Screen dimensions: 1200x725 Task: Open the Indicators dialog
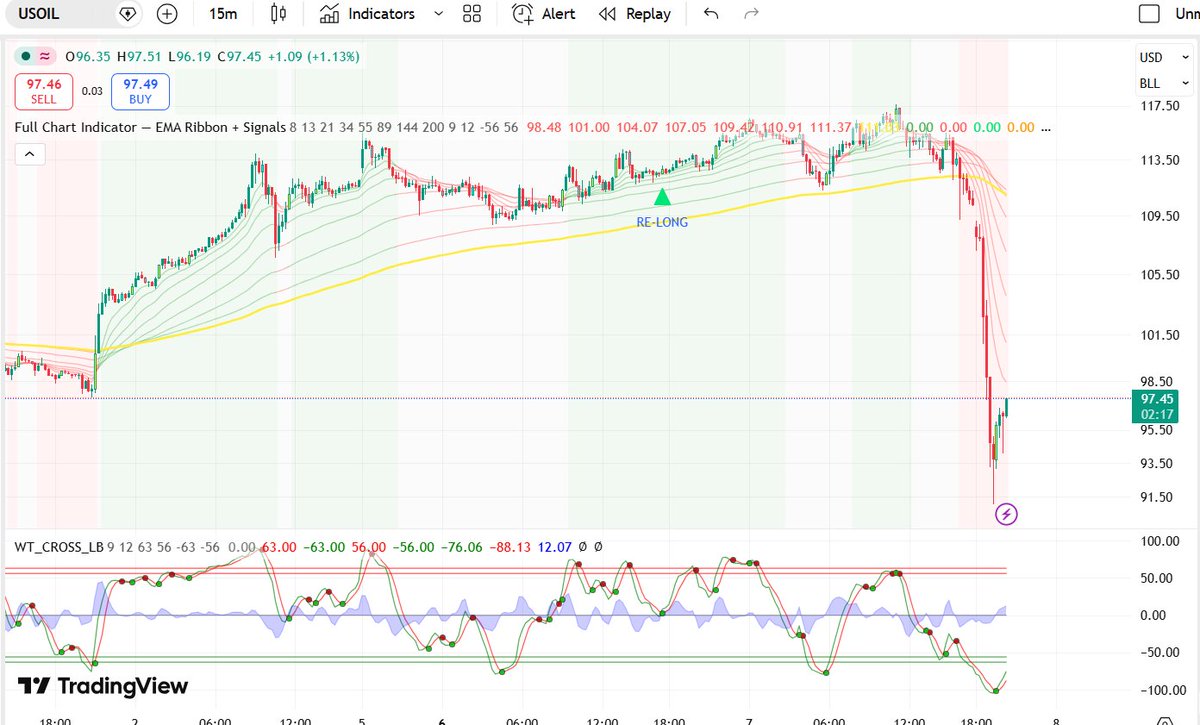click(367, 14)
